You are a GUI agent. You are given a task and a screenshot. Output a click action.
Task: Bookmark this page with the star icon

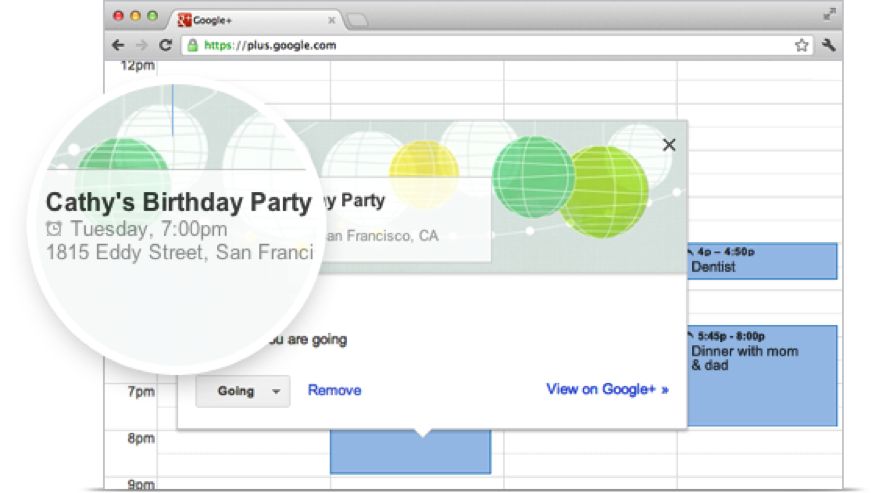(x=801, y=45)
